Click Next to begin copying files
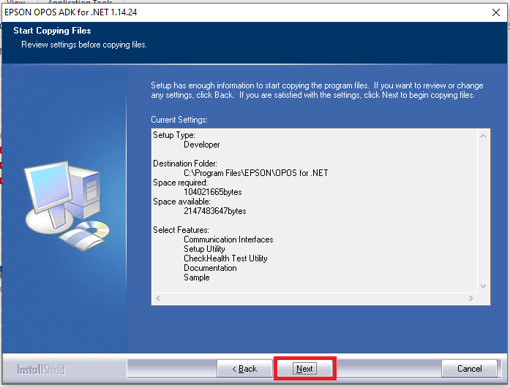Viewport: 510px width, 387px height. (305, 368)
